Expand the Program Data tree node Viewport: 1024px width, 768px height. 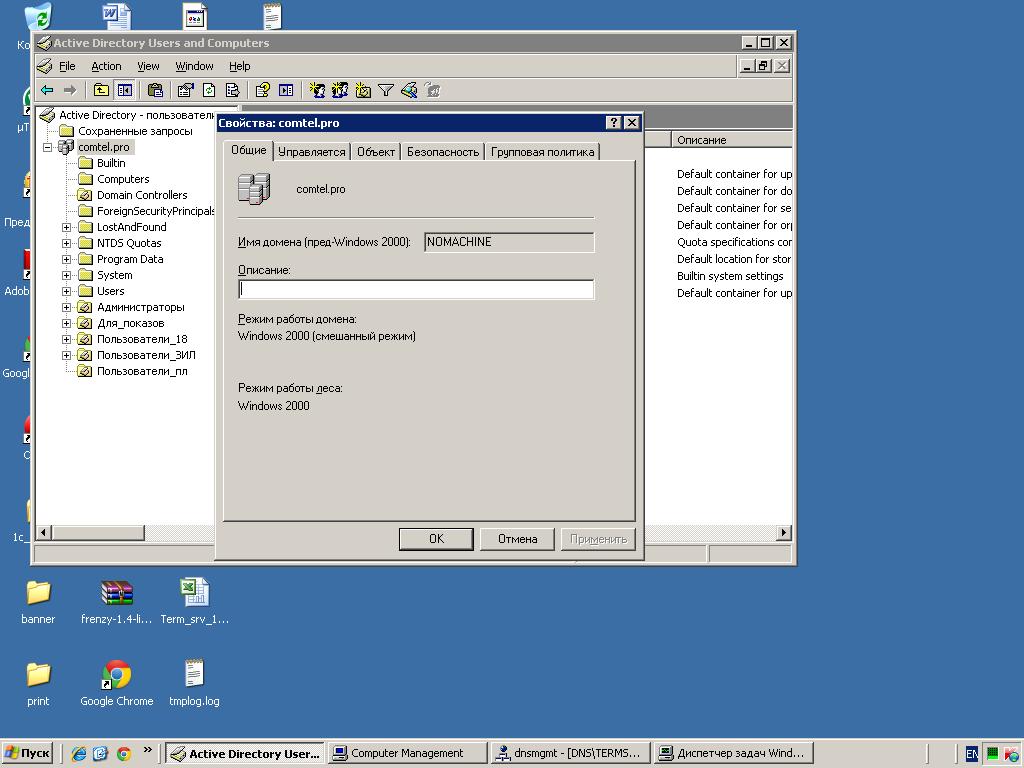pyautogui.click(x=67, y=259)
